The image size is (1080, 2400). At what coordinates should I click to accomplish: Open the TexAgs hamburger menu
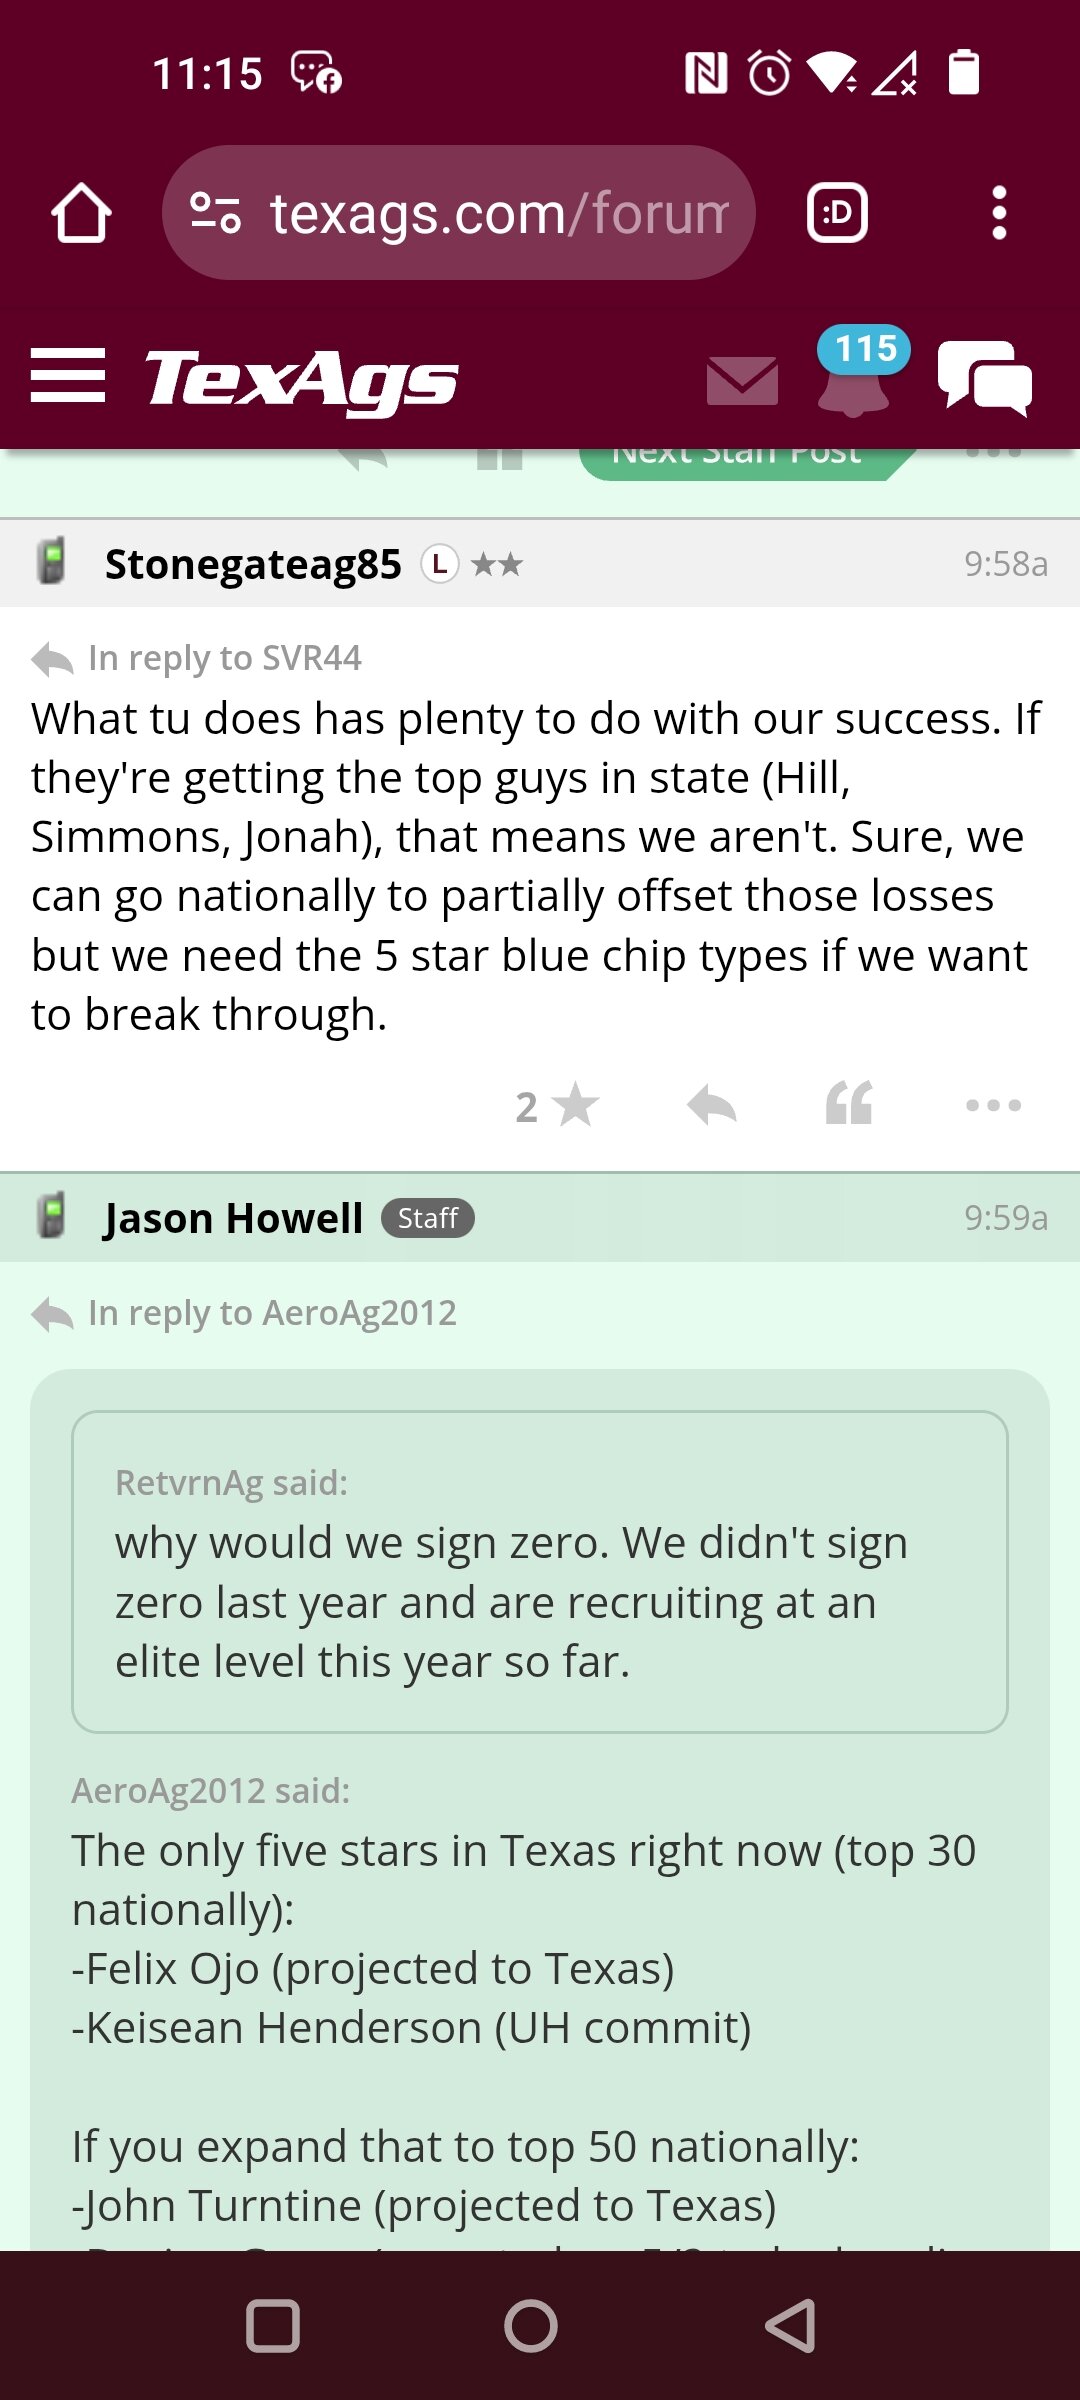[67, 376]
